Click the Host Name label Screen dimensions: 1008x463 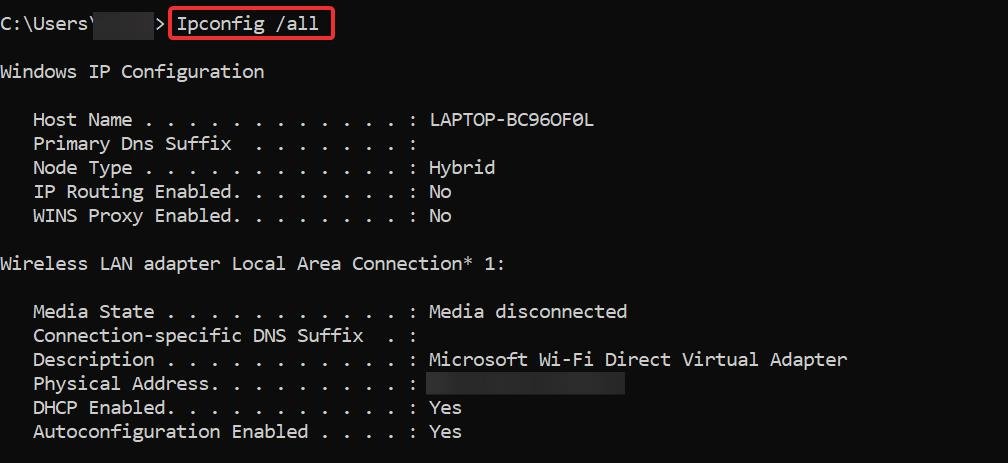[82, 120]
